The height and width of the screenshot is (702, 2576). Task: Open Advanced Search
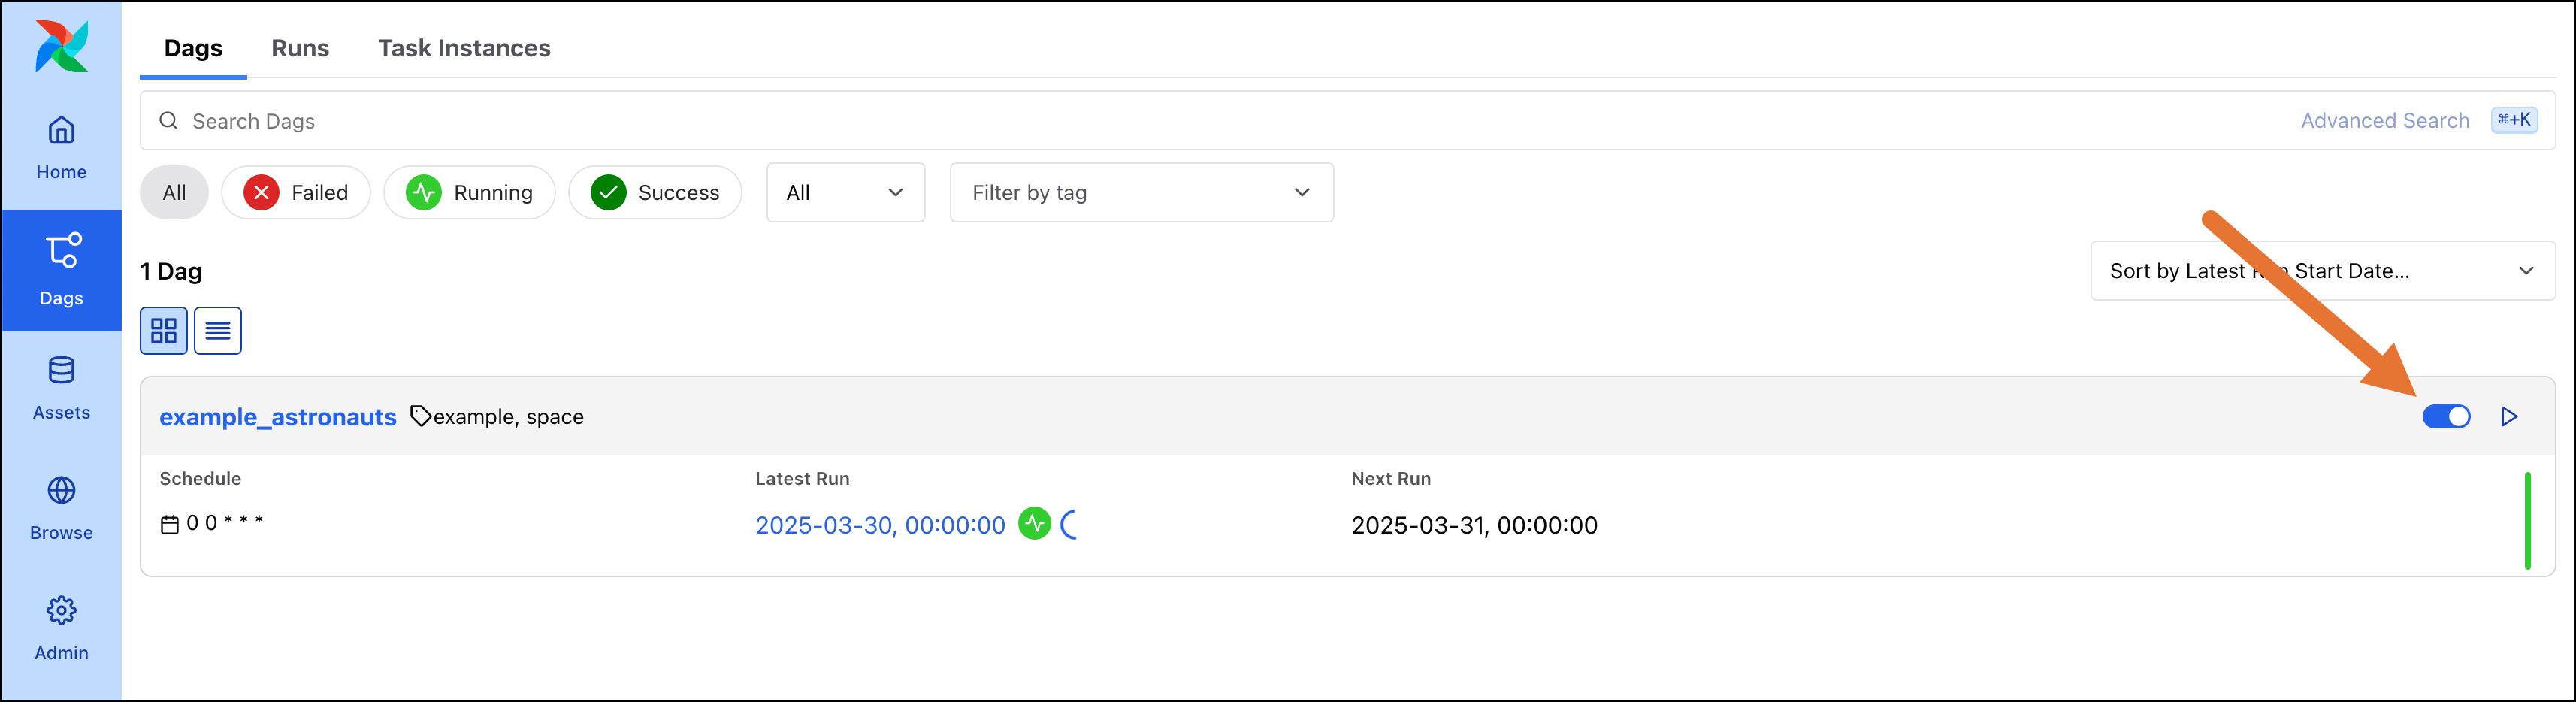[2384, 120]
